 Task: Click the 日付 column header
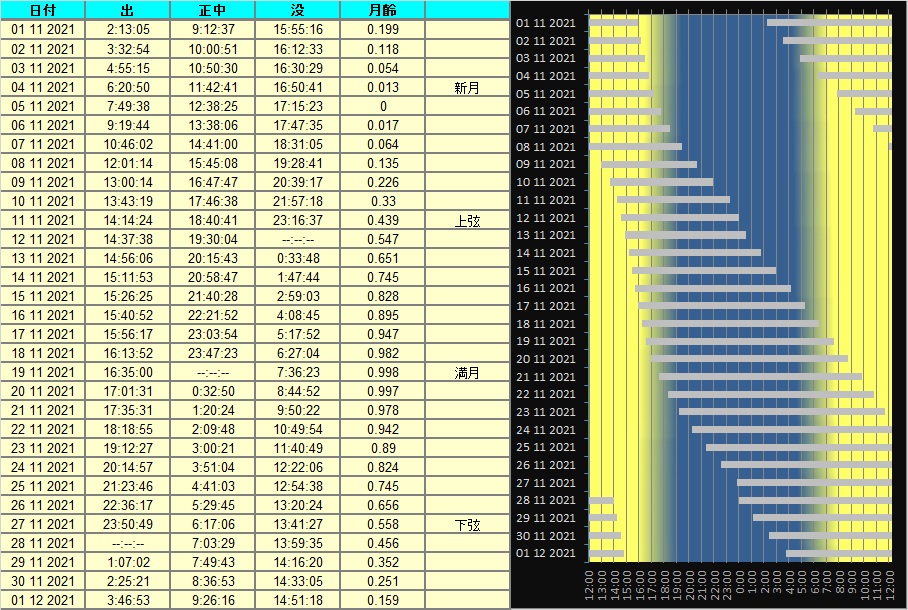(43, 10)
